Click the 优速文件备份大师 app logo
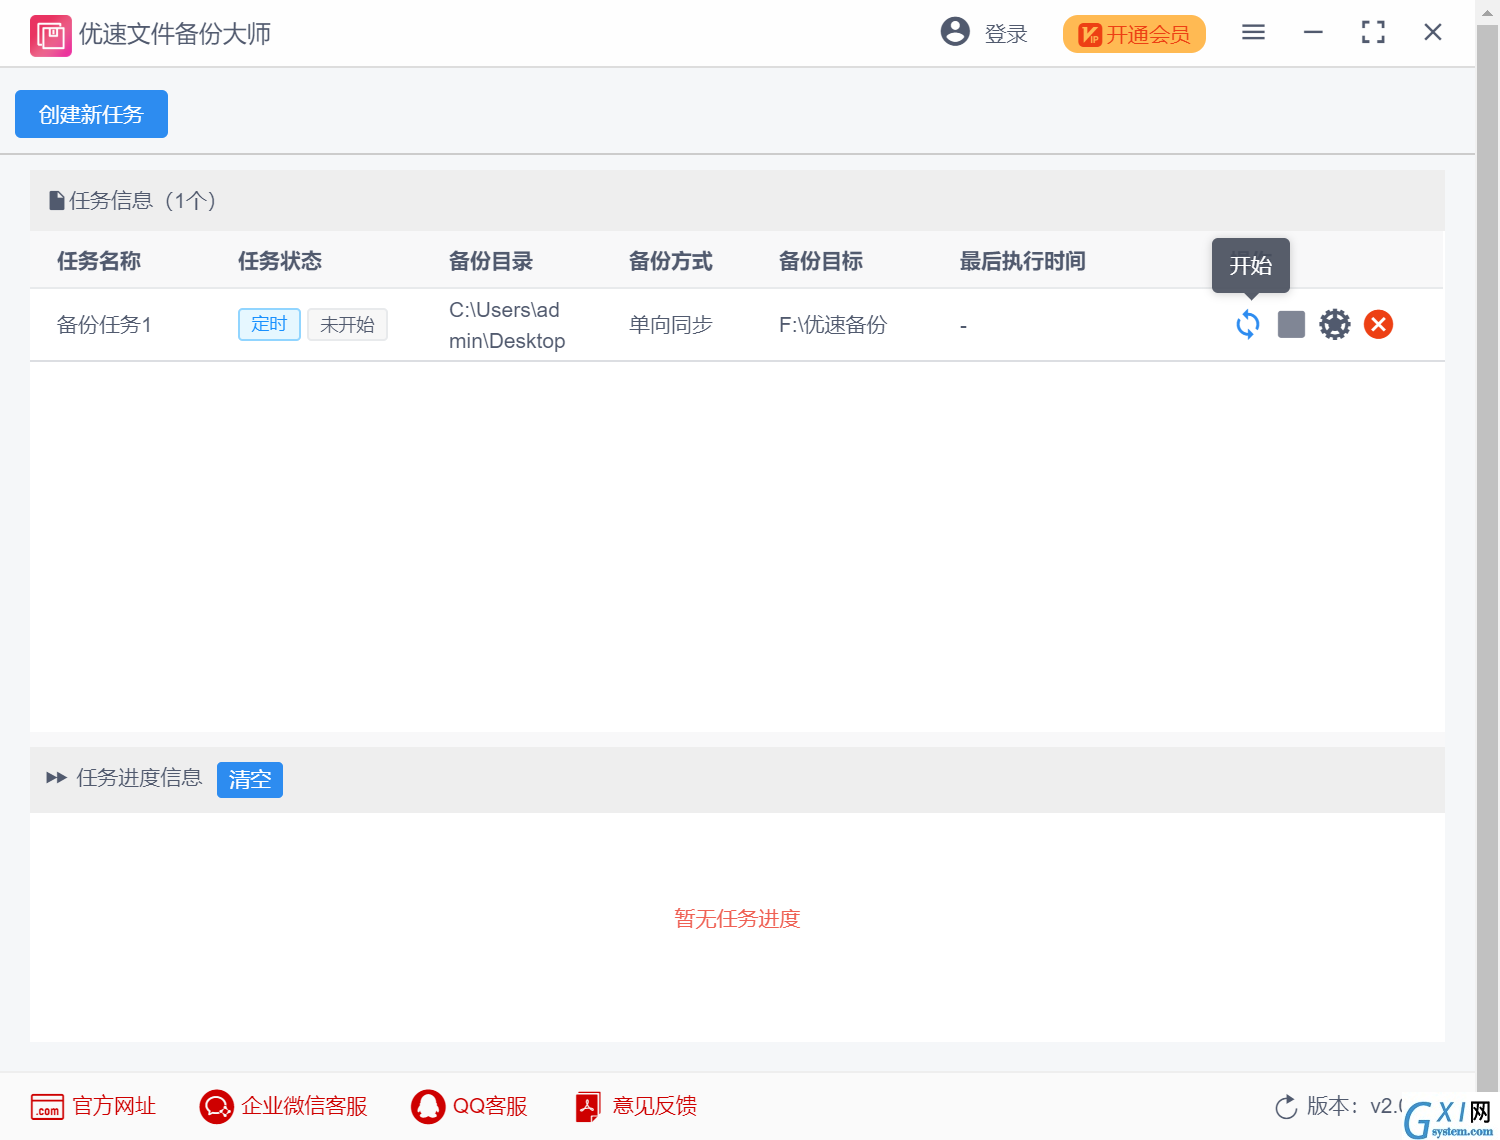 pos(51,36)
